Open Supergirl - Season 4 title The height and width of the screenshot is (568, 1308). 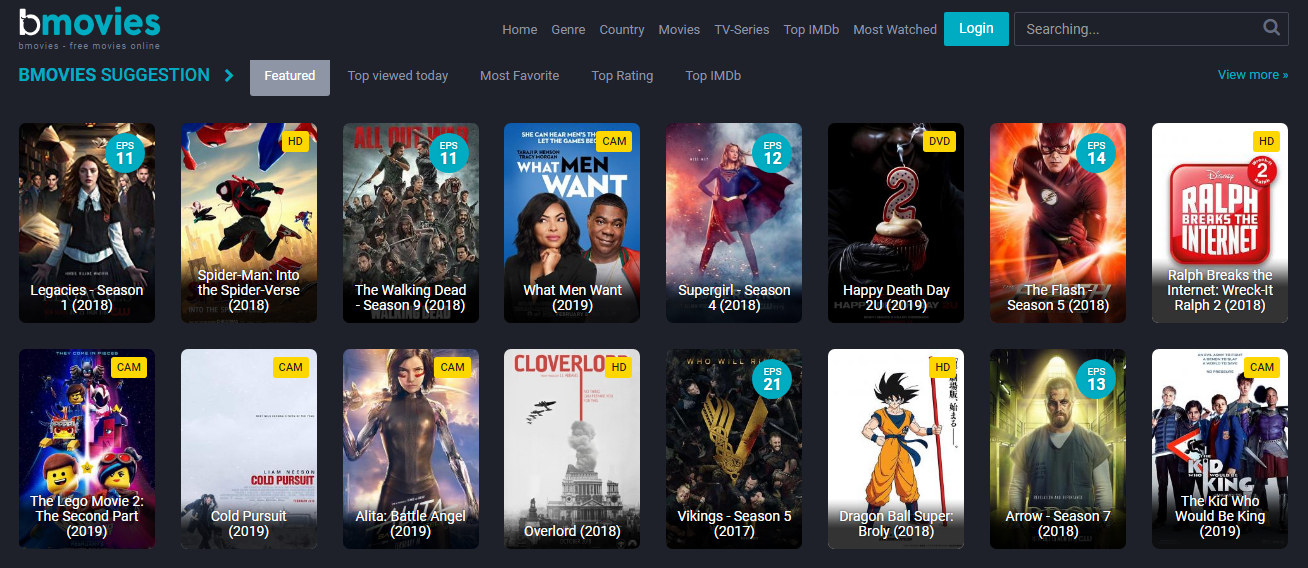tap(735, 298)
